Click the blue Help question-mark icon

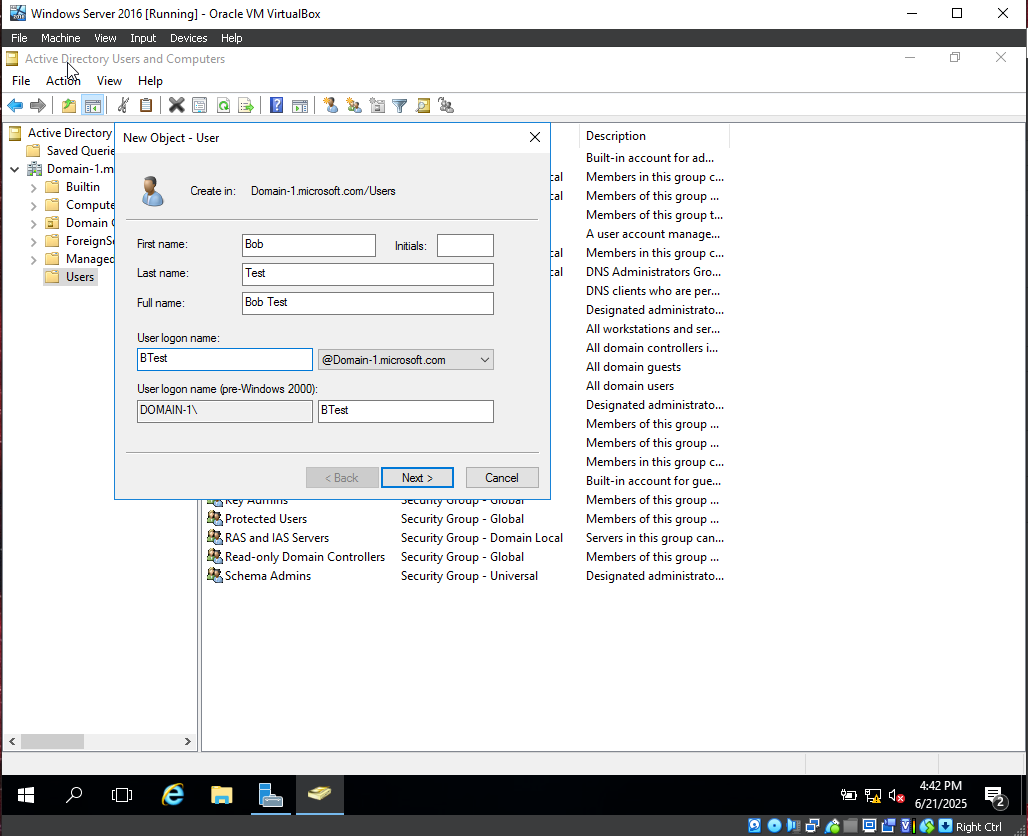point(277,106)
